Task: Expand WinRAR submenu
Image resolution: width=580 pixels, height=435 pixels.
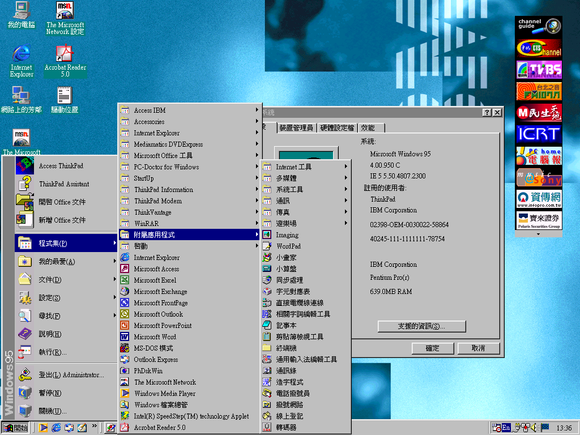Action: [189, 223]
